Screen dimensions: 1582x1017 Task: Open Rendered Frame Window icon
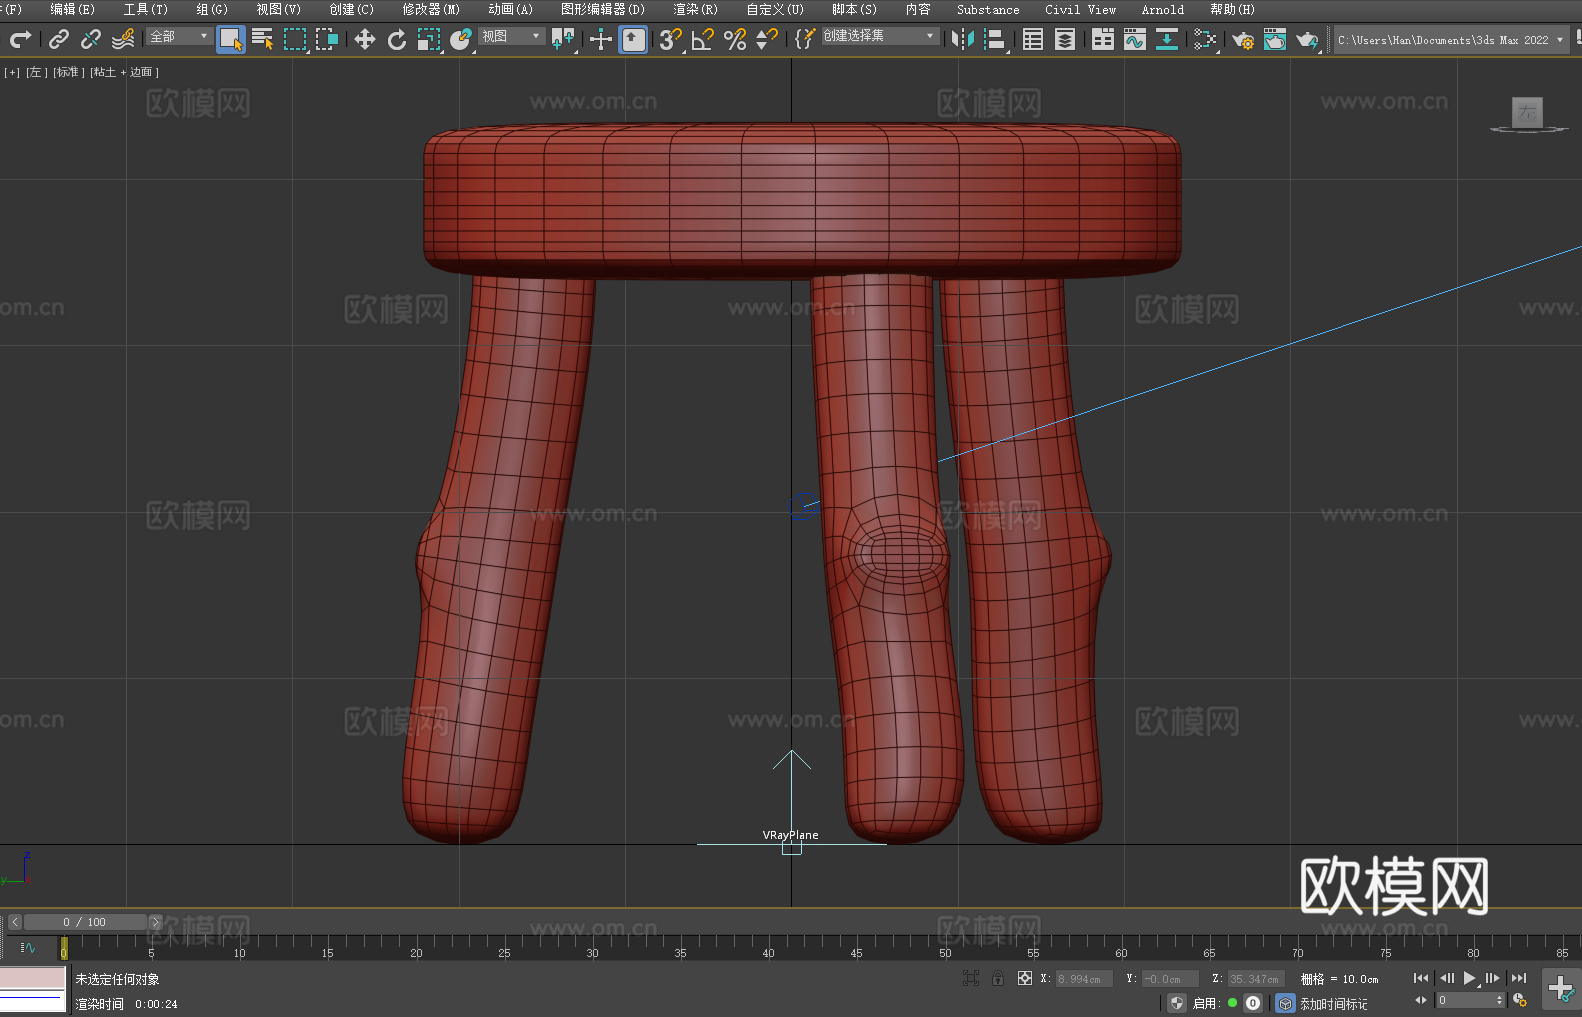point(1275,39)
